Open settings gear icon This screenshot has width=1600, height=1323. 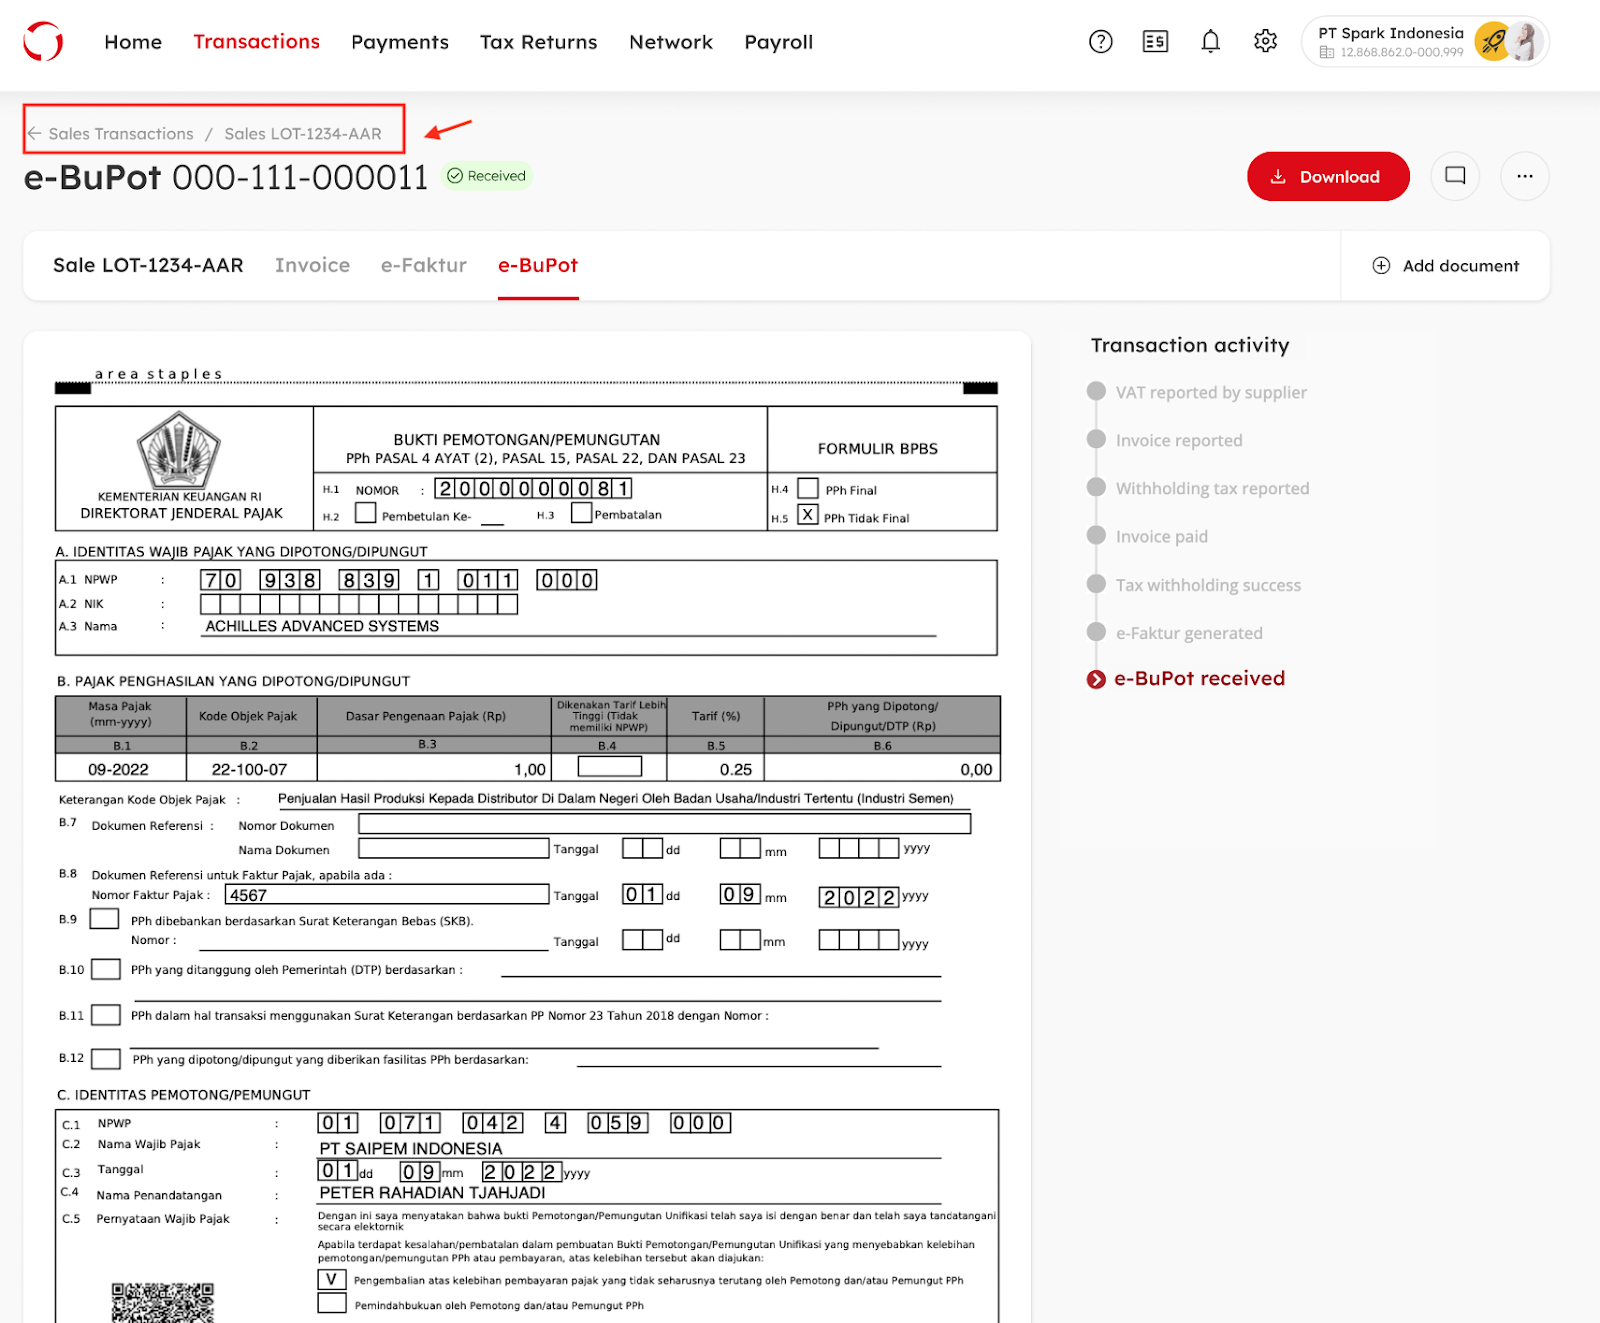pos(1265,42)
